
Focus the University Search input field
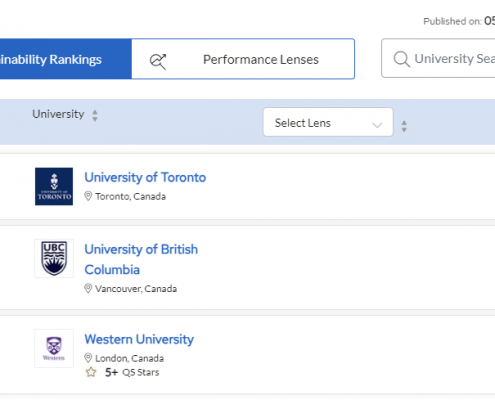tap(438, 58)
